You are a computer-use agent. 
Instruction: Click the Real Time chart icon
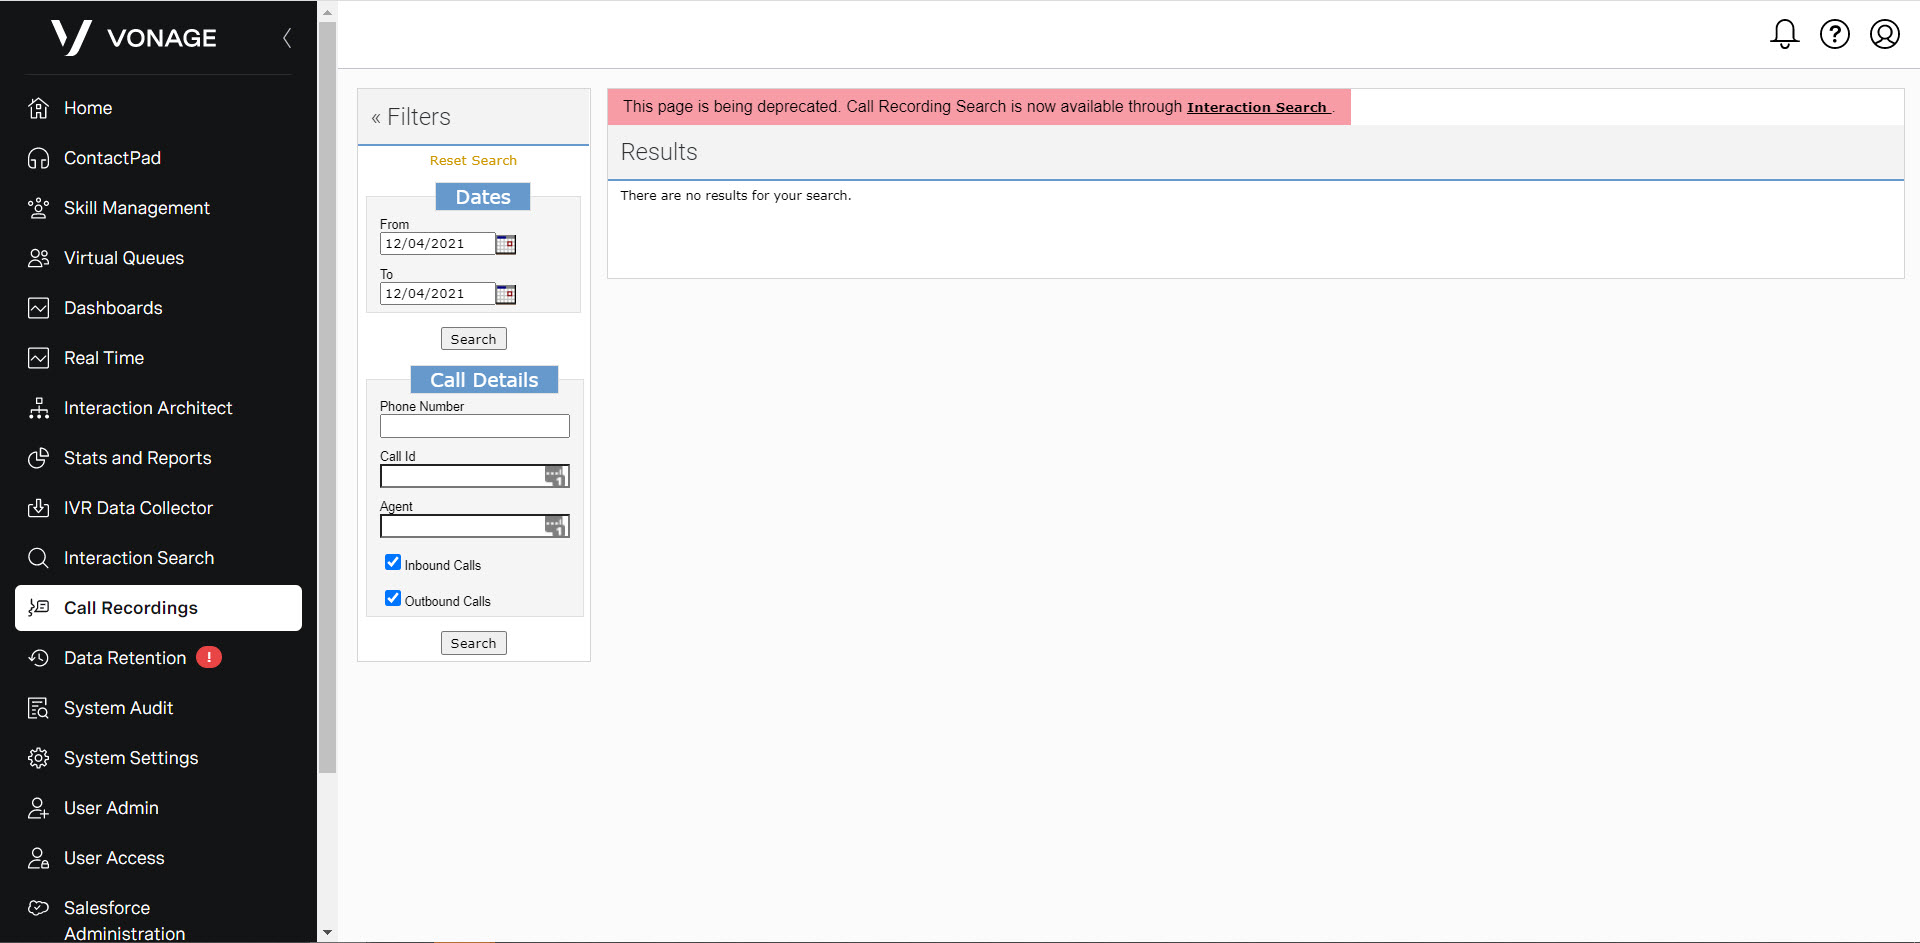pyautogui.click(x=38, y=358)
